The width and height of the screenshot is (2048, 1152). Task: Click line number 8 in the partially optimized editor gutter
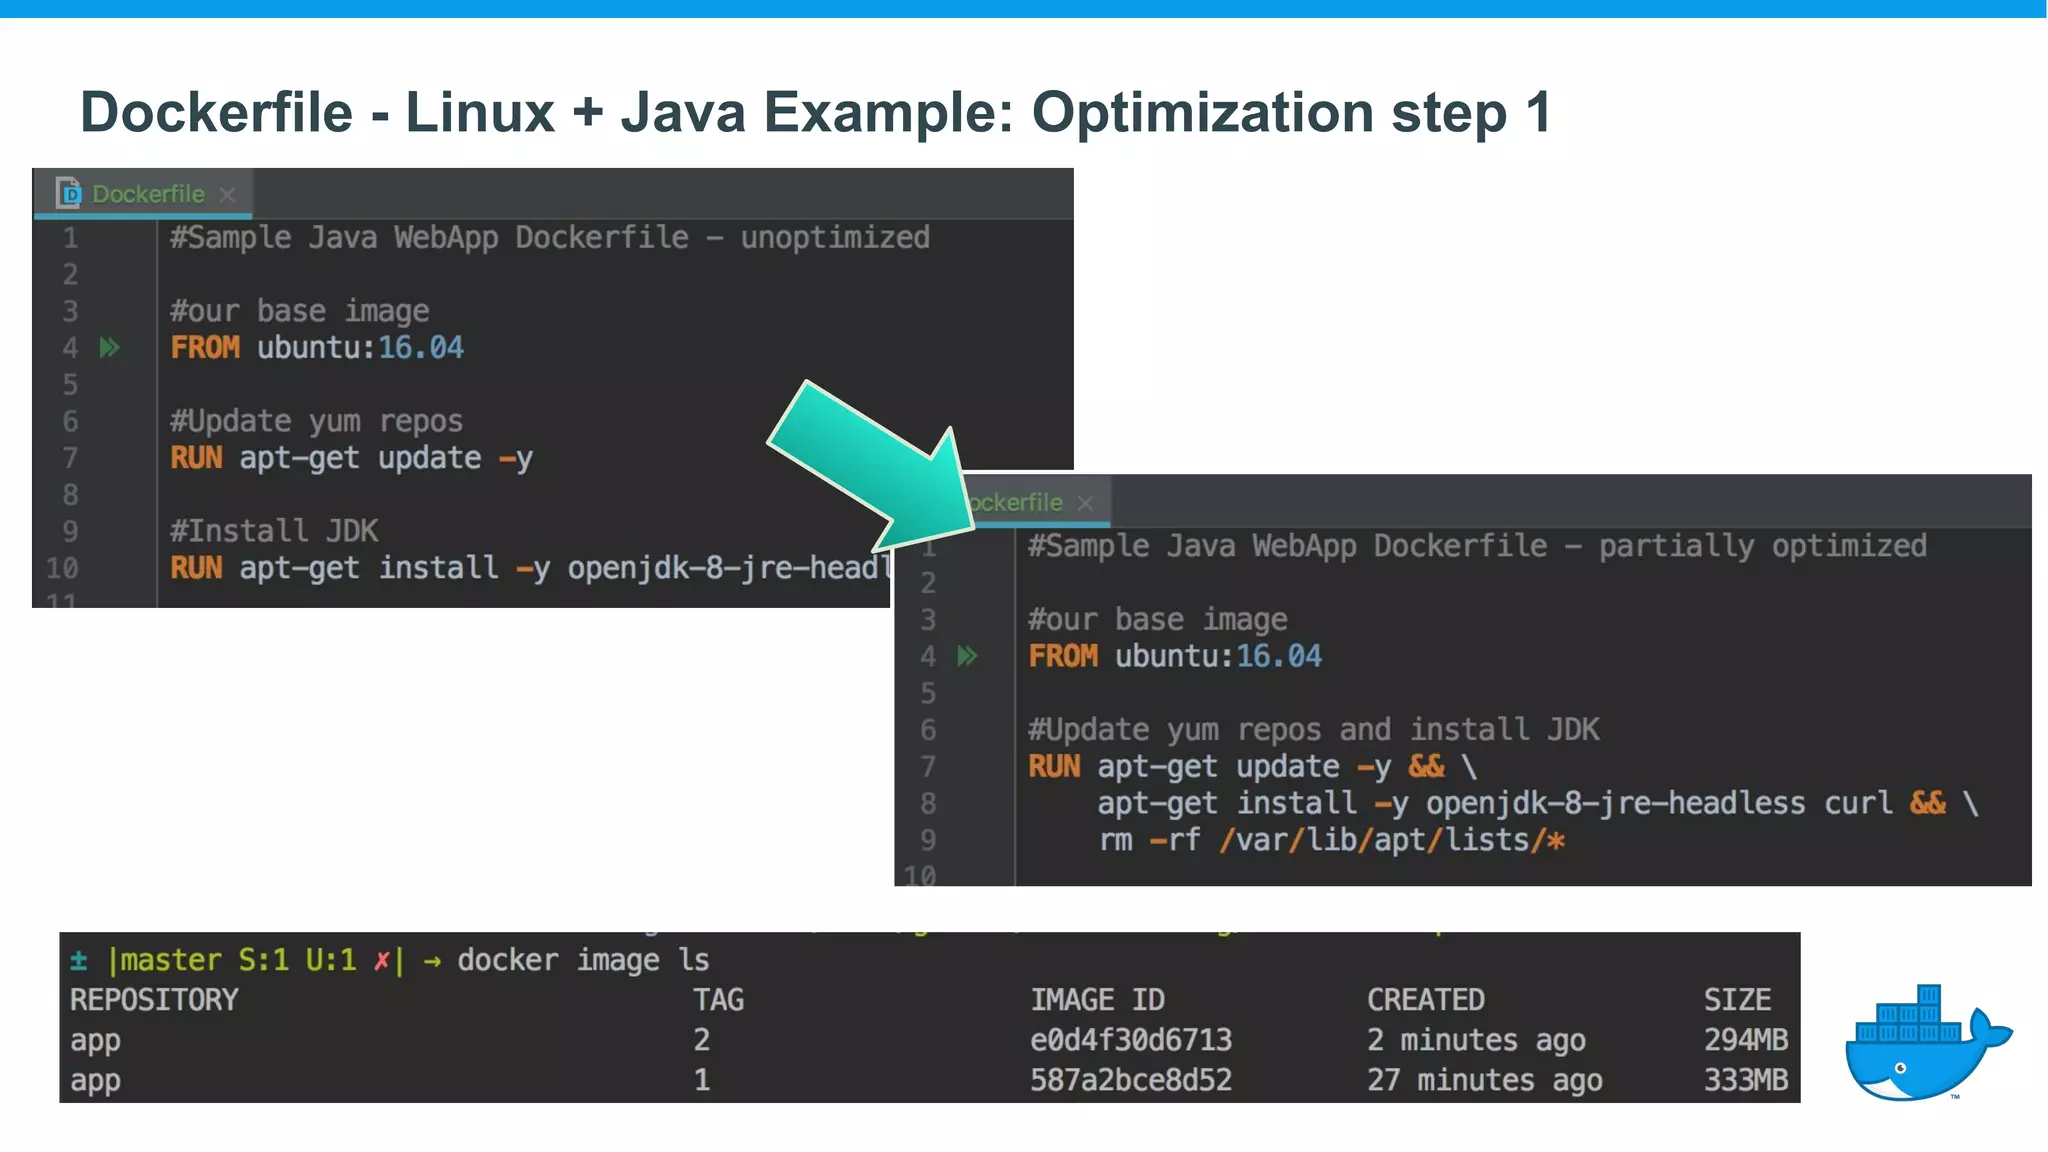(x=928, y=803)
